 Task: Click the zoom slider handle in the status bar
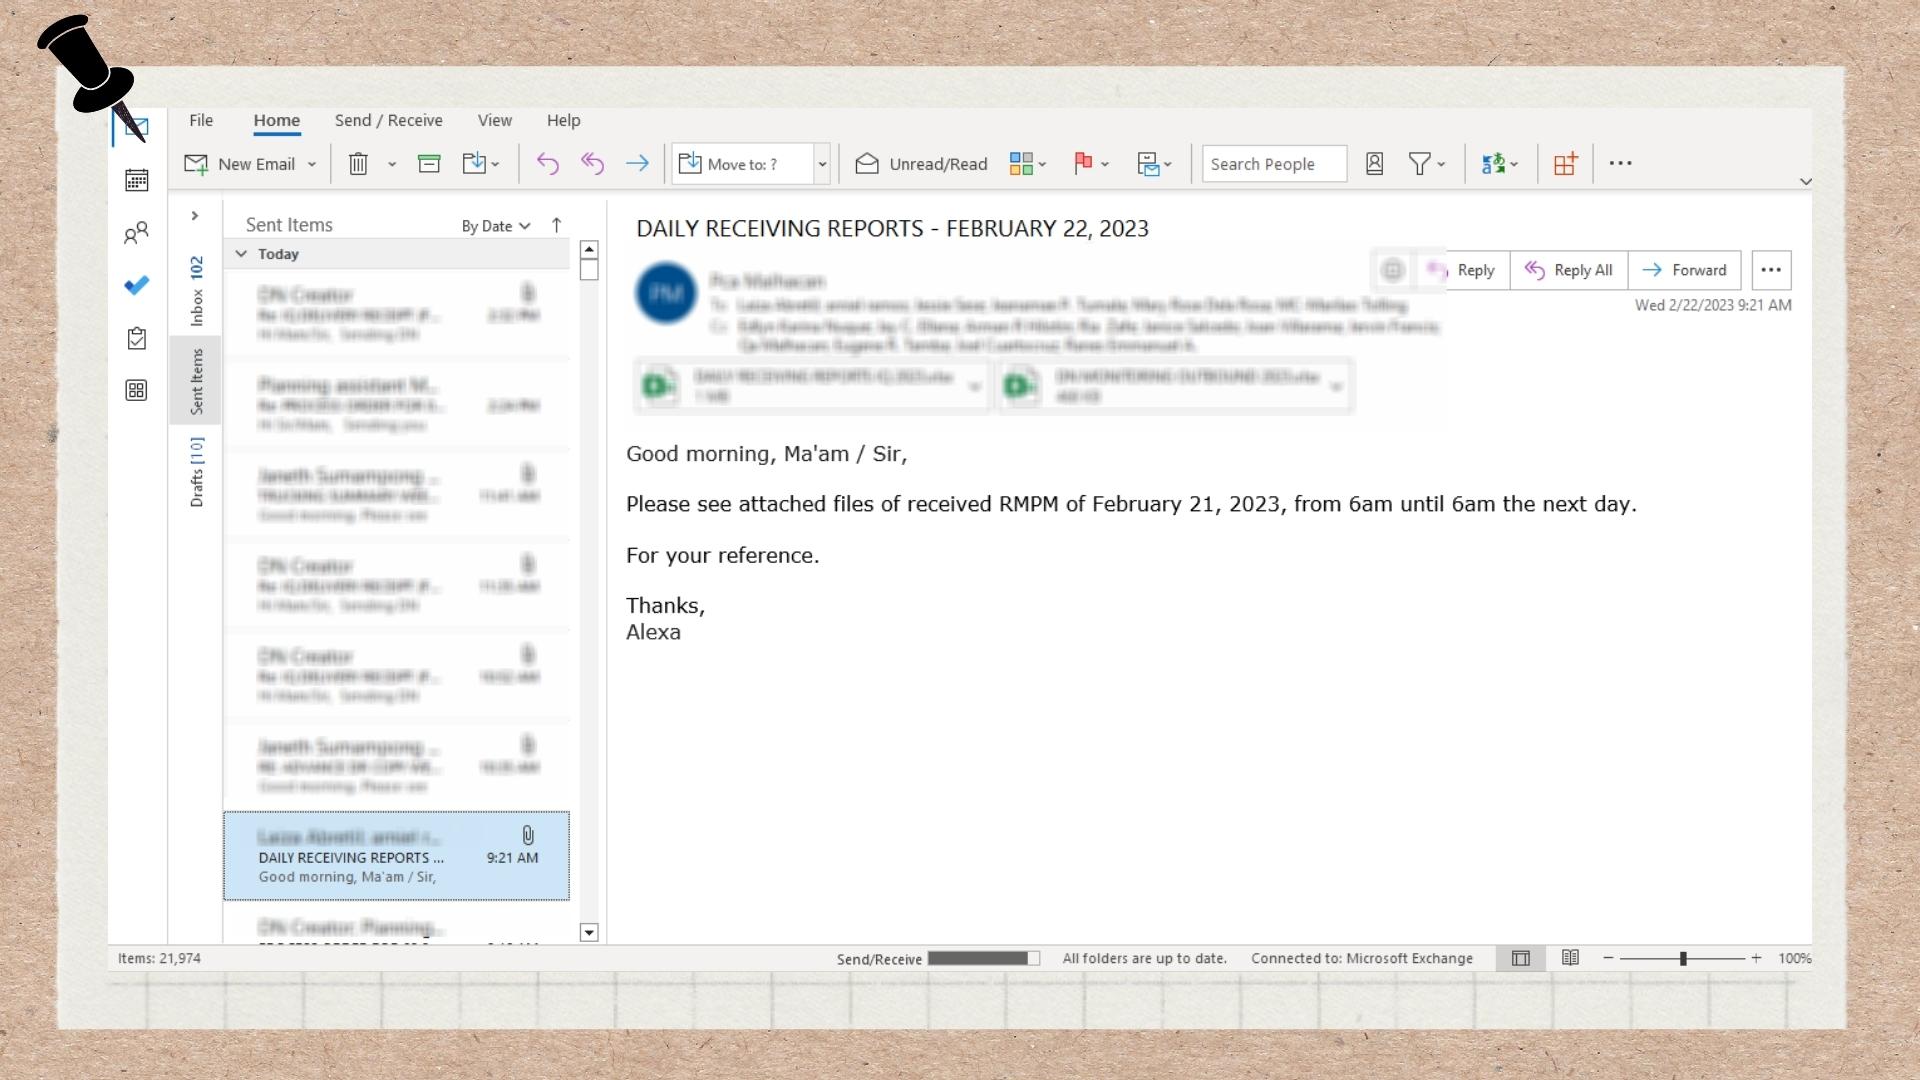1683,958
